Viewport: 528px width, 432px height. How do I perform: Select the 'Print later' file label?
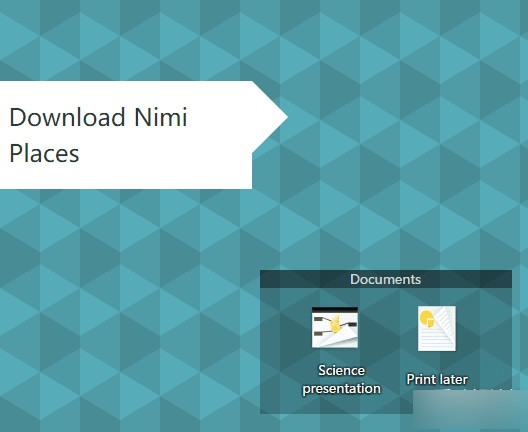[437, 379]
